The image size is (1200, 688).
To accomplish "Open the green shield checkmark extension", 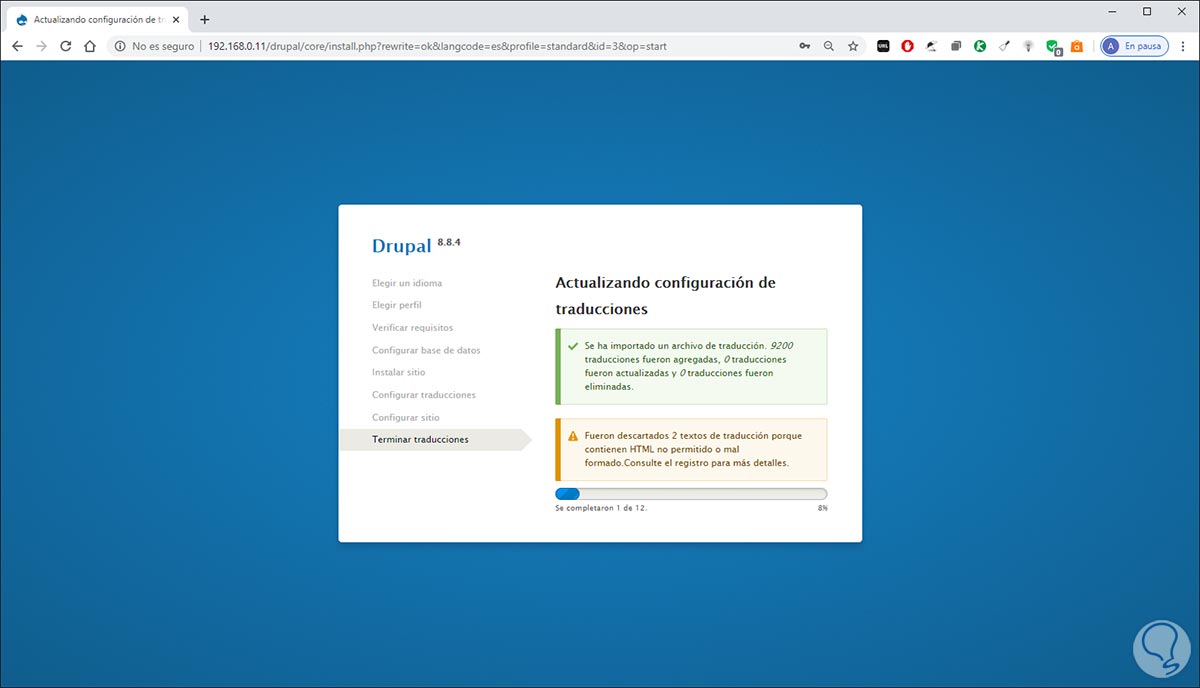I will click(1053, 46).
